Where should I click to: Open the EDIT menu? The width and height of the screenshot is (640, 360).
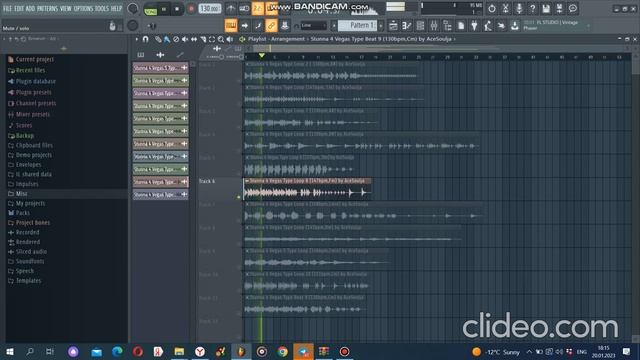coord(19,9)
